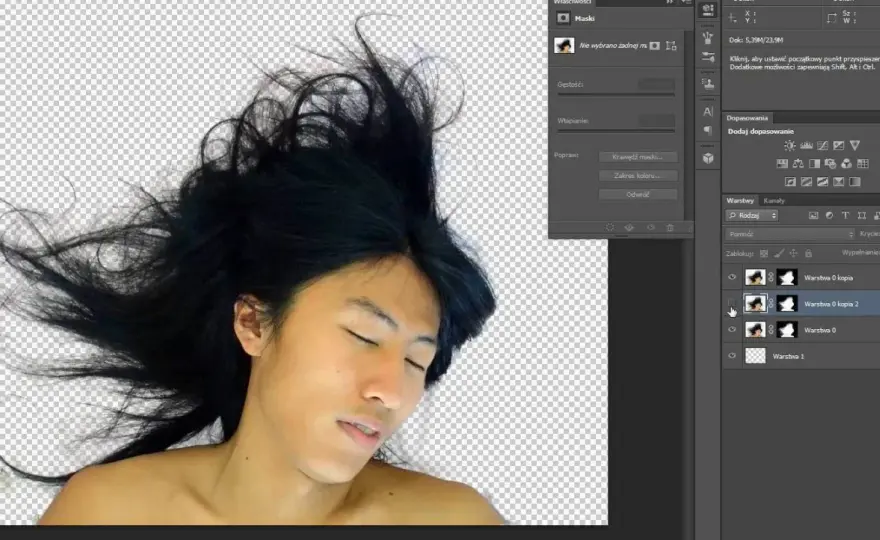Add a Selective Color adjustment
Screen dimensions: 880x540
pos(838,182)
